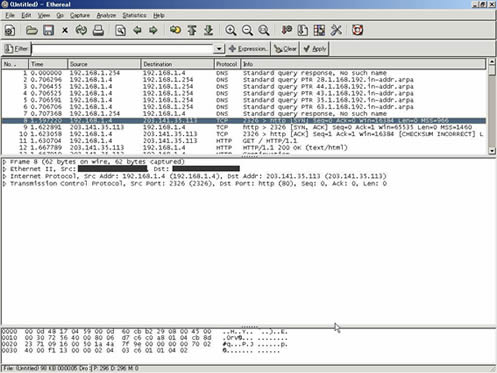Click hex dump row 0010
The width and height of the screenshot is (497, 373).
[x=145, y=338]
